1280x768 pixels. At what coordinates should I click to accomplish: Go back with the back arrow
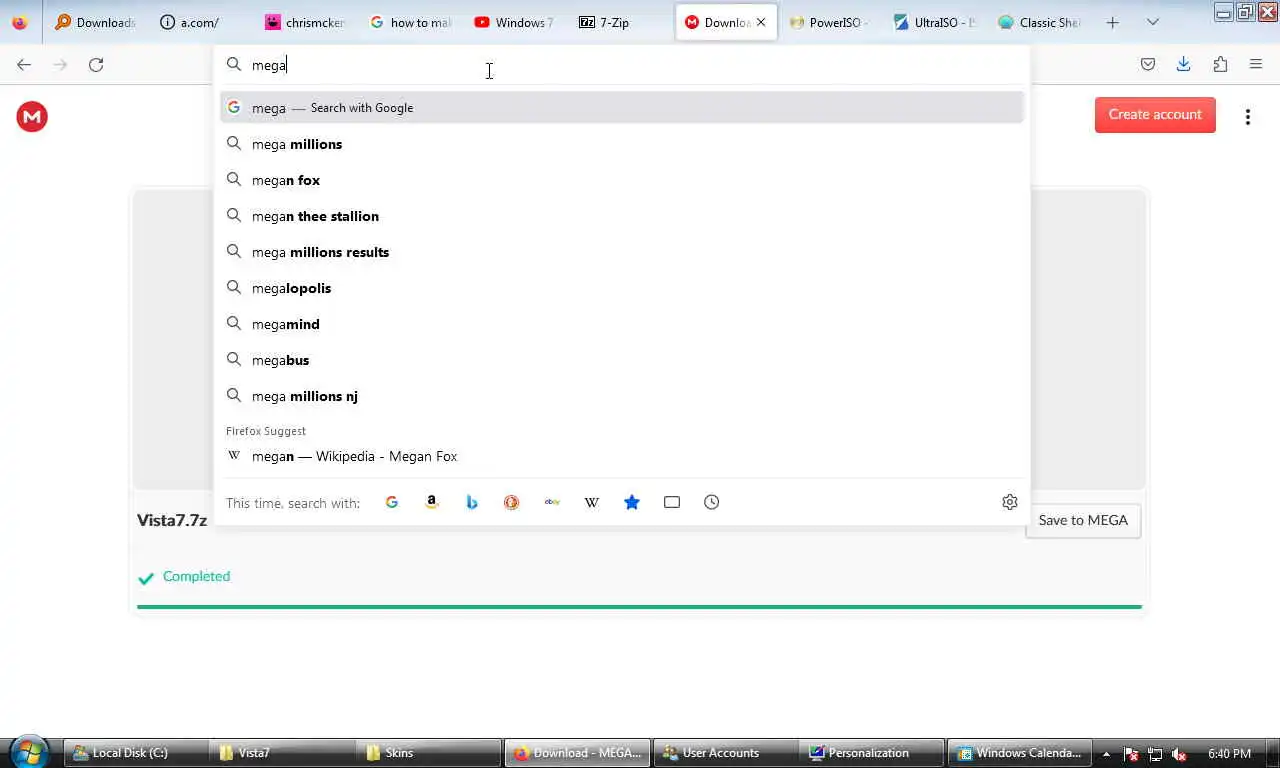24,64
